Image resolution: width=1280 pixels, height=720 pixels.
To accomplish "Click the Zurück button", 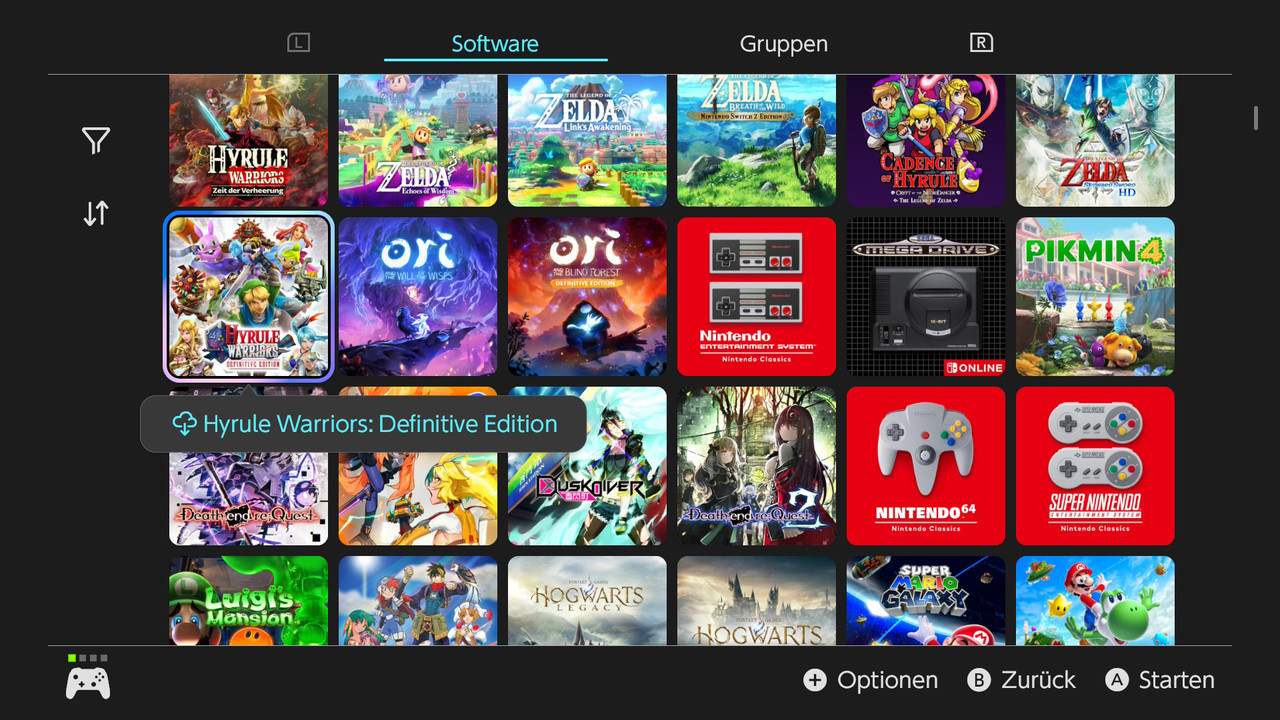I will tap(1022, 680).
